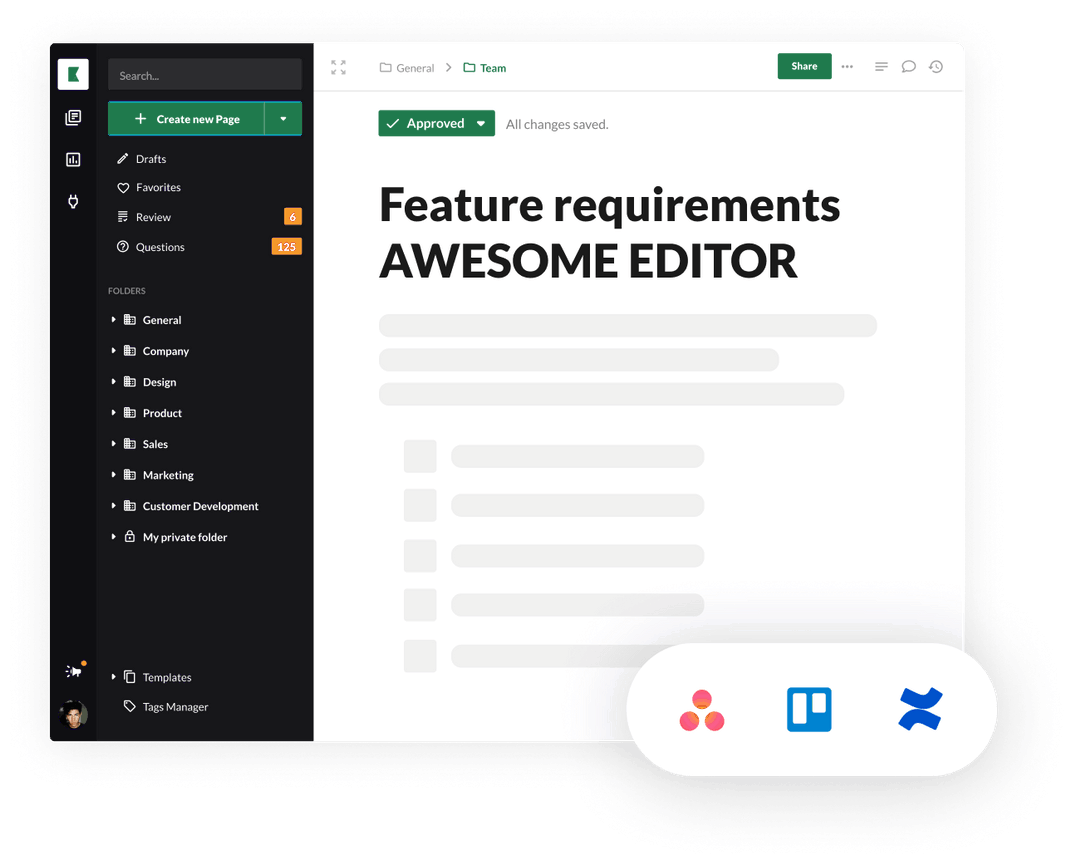Click the Drafts pencil icon

pyautogui.click(x=123, y=159)
